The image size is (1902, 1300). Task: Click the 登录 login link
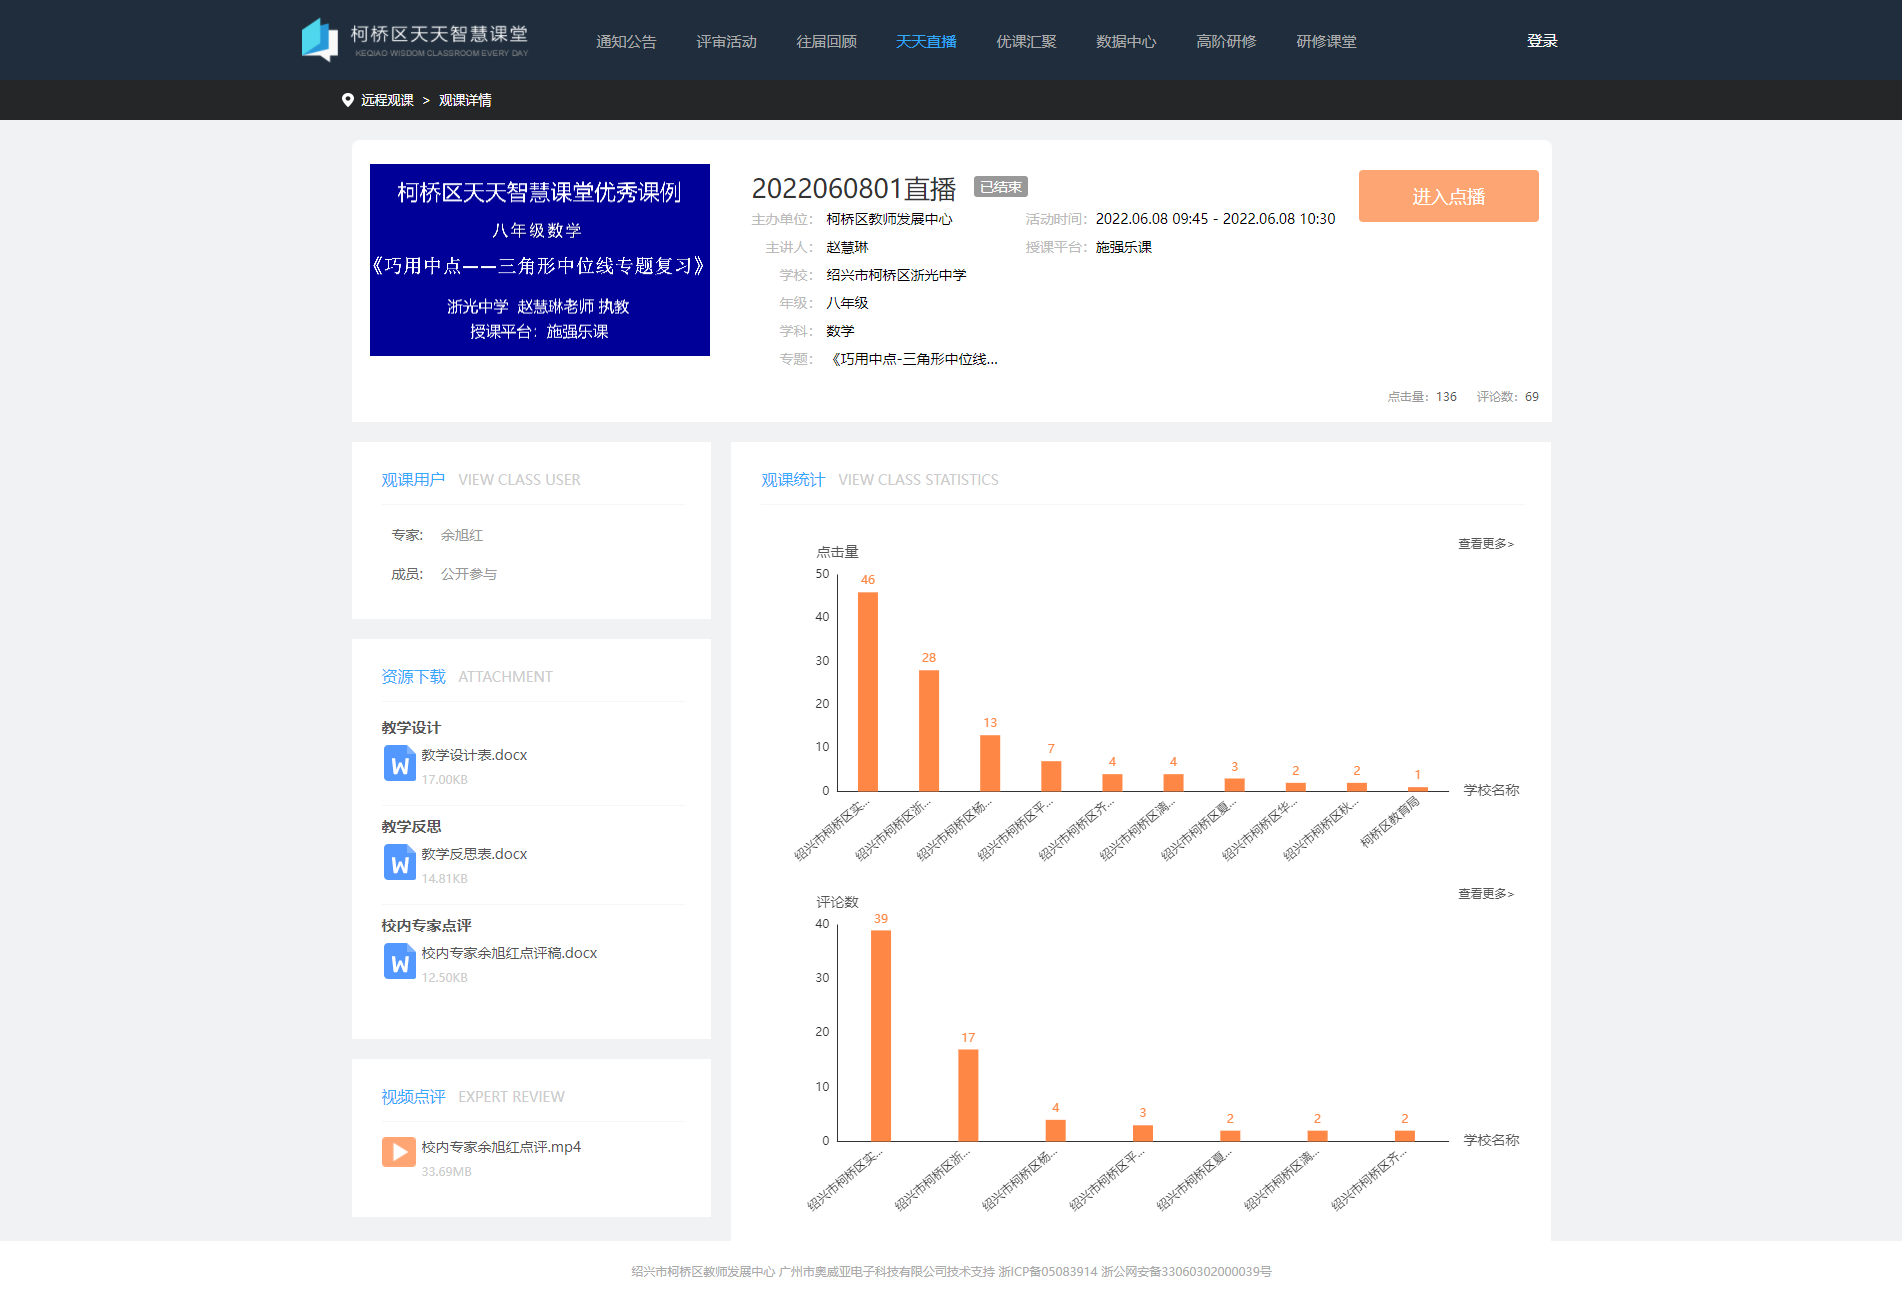tap(1542, 41)
